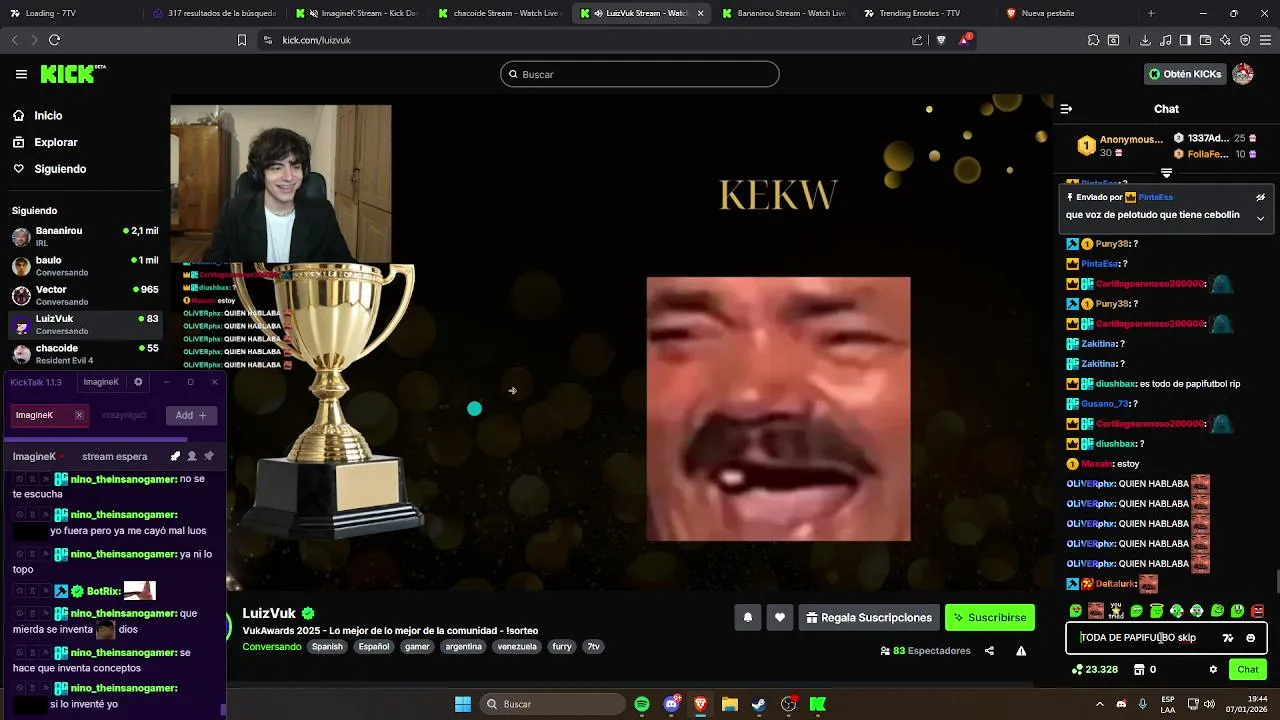Switch to Bananirou Stream browser tab

pos(783,13)
